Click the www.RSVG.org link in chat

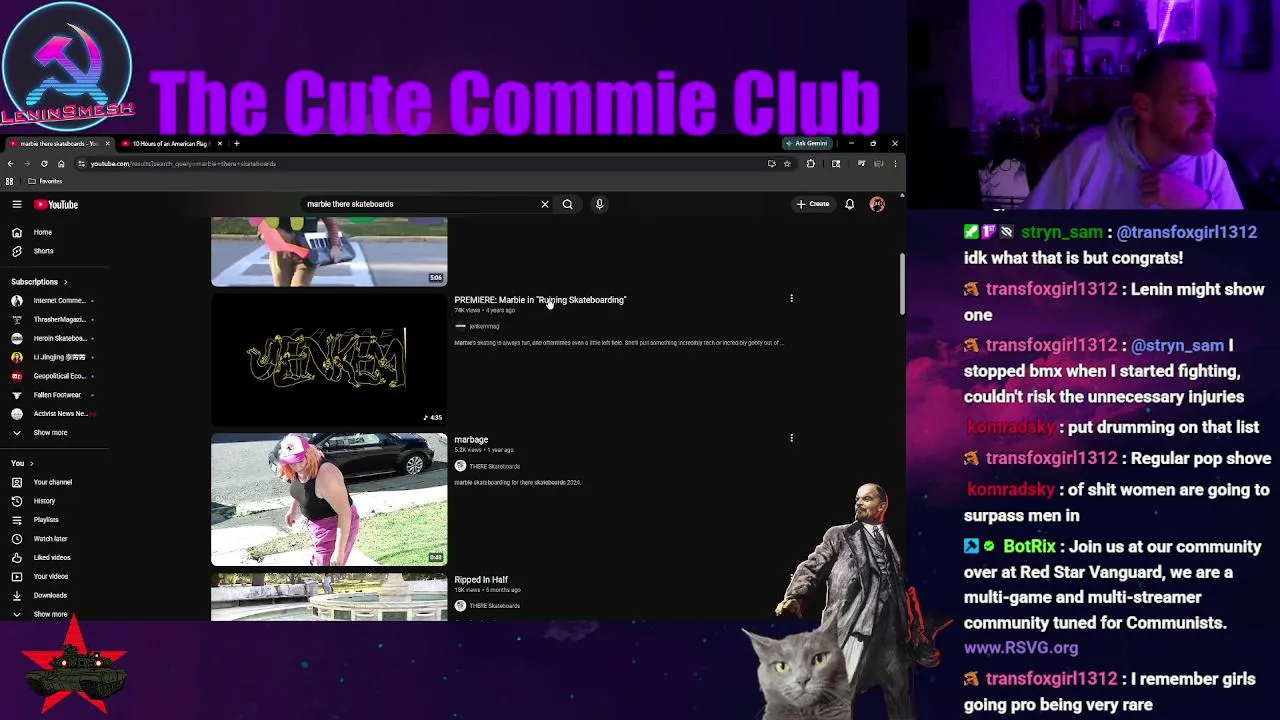(x=1021, y=648)
